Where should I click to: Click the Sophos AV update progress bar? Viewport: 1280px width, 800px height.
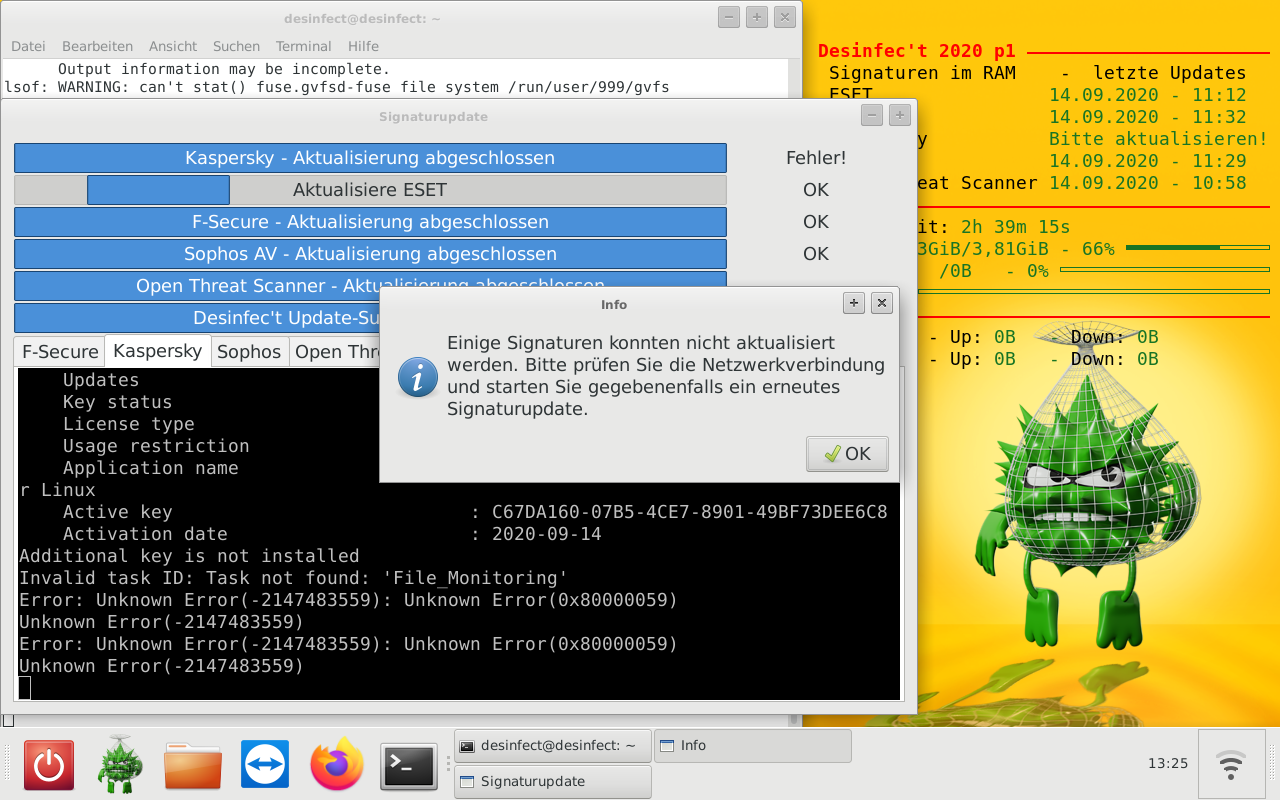point(370,254)
